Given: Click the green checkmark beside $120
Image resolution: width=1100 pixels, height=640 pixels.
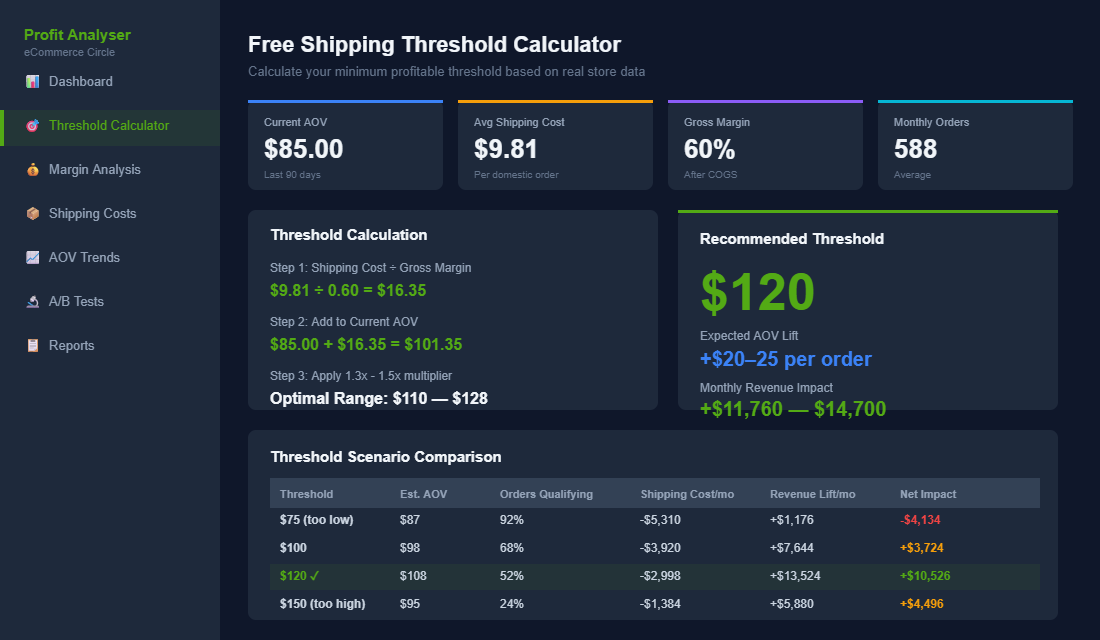Looking at the screenshot, I should (314, 576).
